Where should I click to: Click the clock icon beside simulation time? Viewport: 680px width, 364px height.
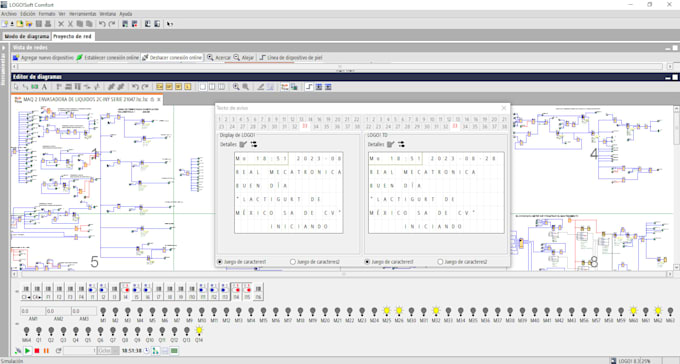[147, 351]
